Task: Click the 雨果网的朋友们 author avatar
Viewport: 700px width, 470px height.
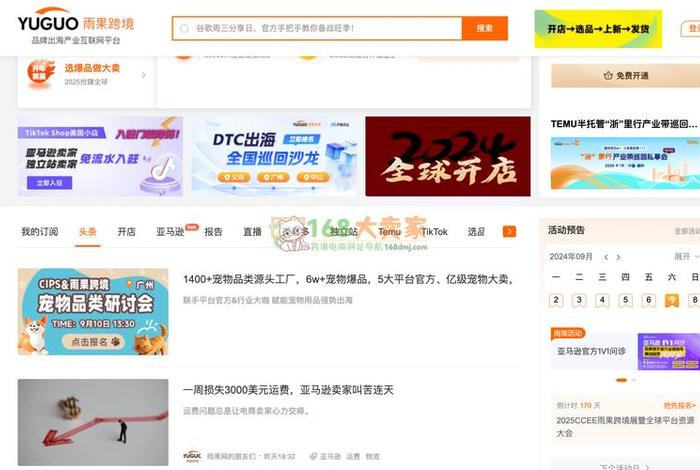Action: [192, 456]
